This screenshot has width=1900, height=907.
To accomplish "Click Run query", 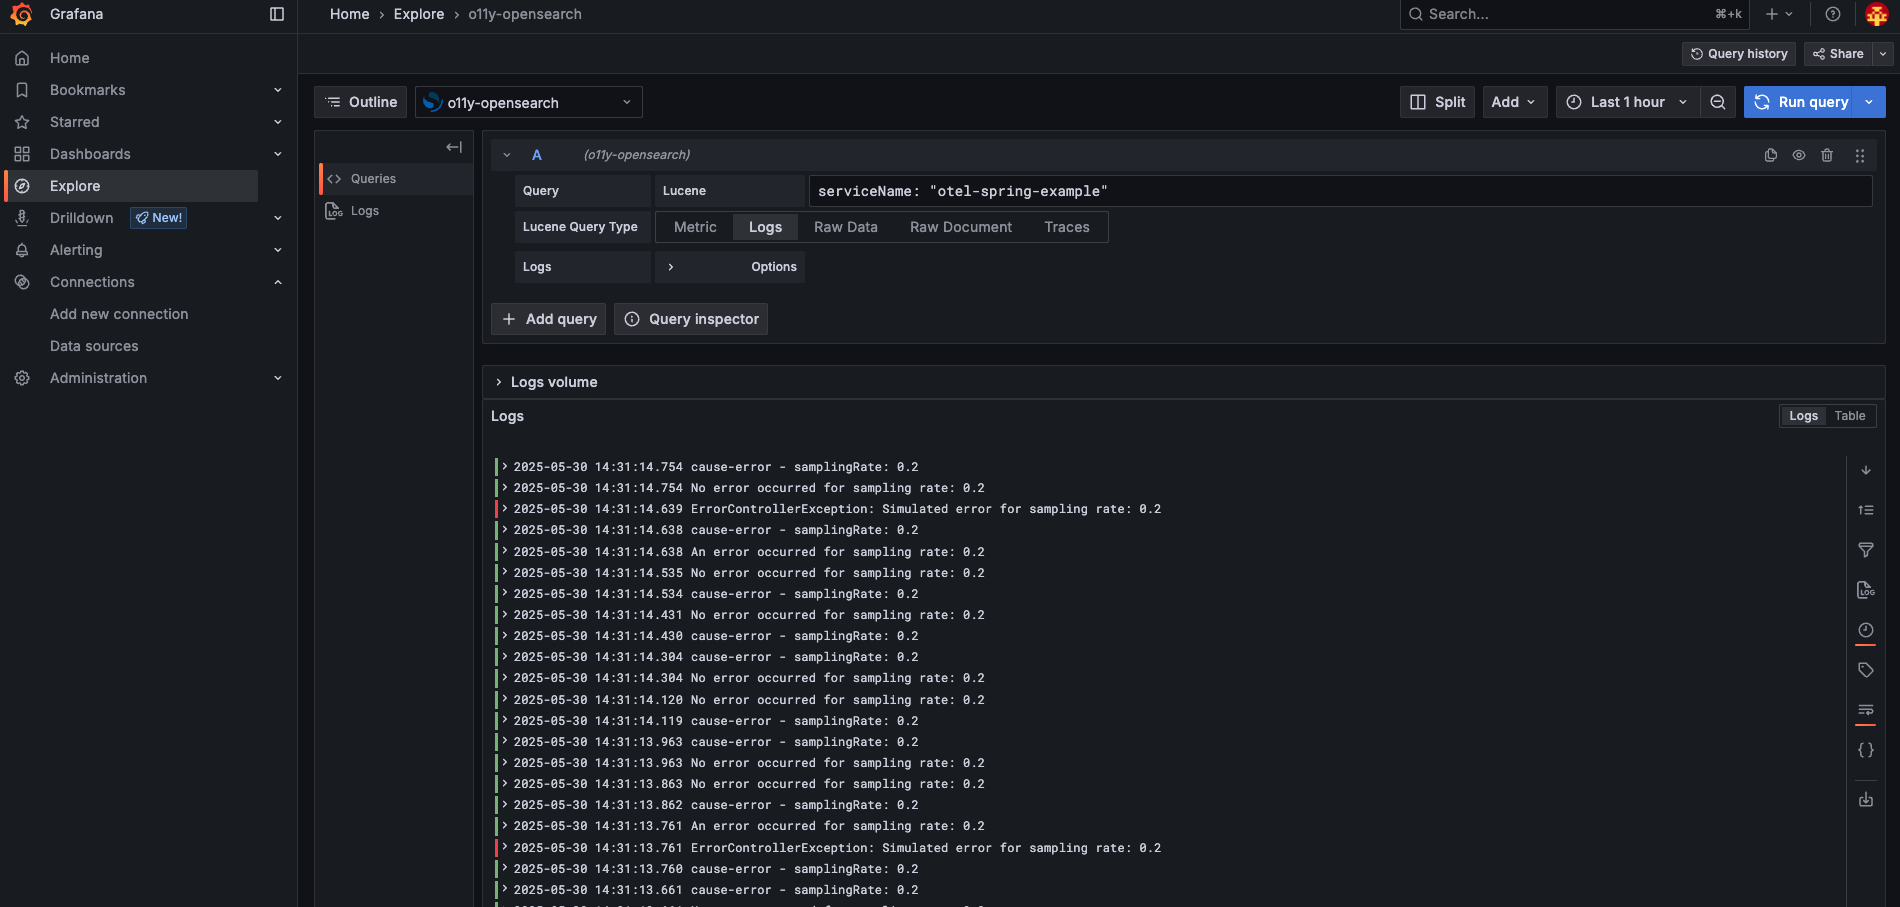I will pyautogui.click(x=1801, y=102).
